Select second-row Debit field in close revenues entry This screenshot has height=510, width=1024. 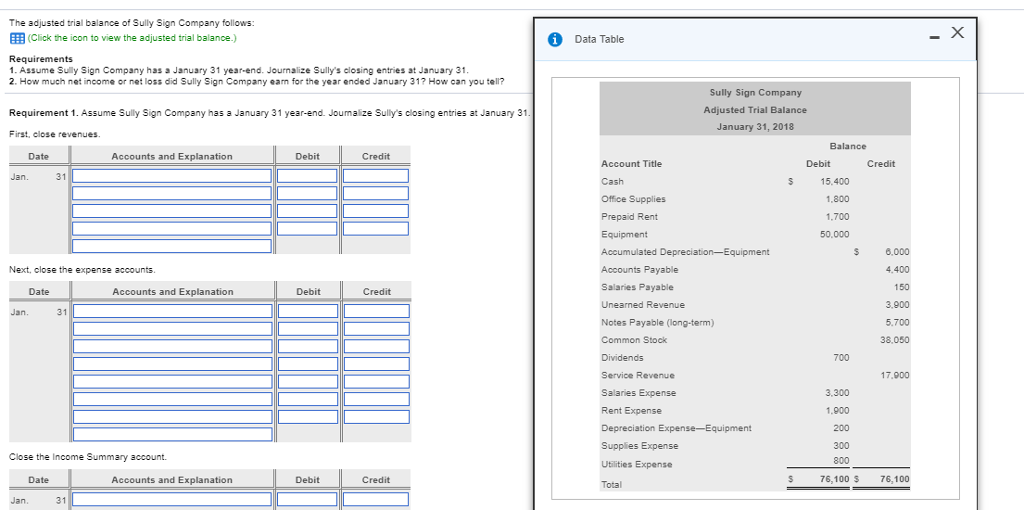point(307,193)
